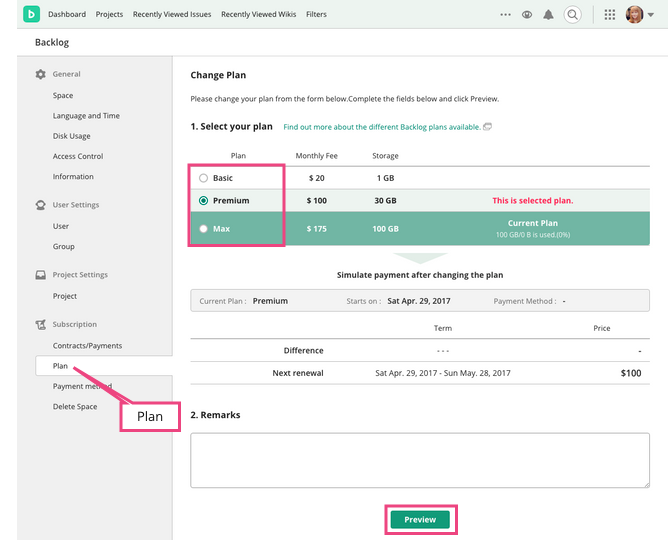Open Disk Usage page
Image resolution: width=668 pixels, height=540 pixels.
(71, 136)
